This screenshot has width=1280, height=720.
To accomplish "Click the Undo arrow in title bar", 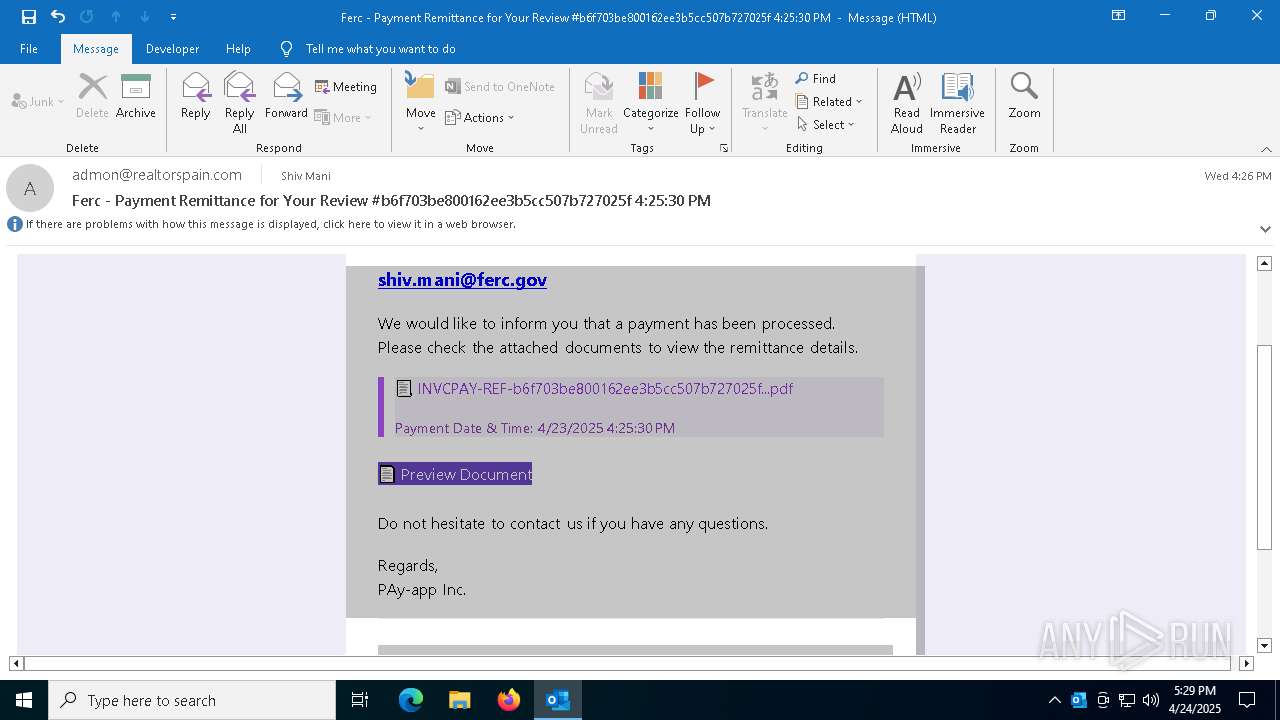I will [58, 17].
